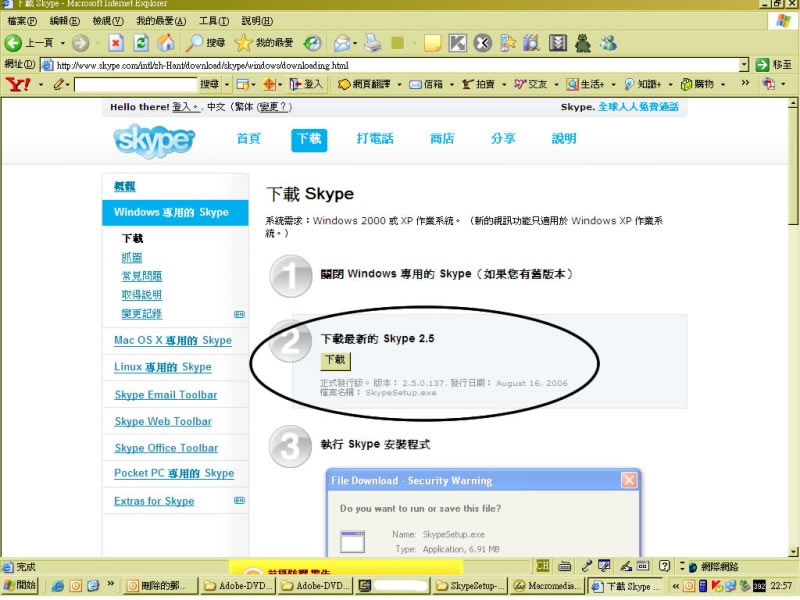This screenshot has height=600, width=800.
Task: Open the 檢視(V) menu
Action: [x=108, y=21]
